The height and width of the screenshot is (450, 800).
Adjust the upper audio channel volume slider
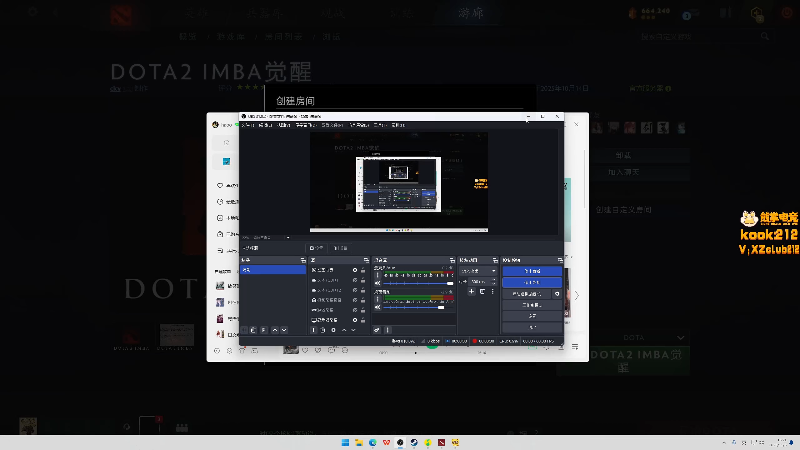point(418,283)
